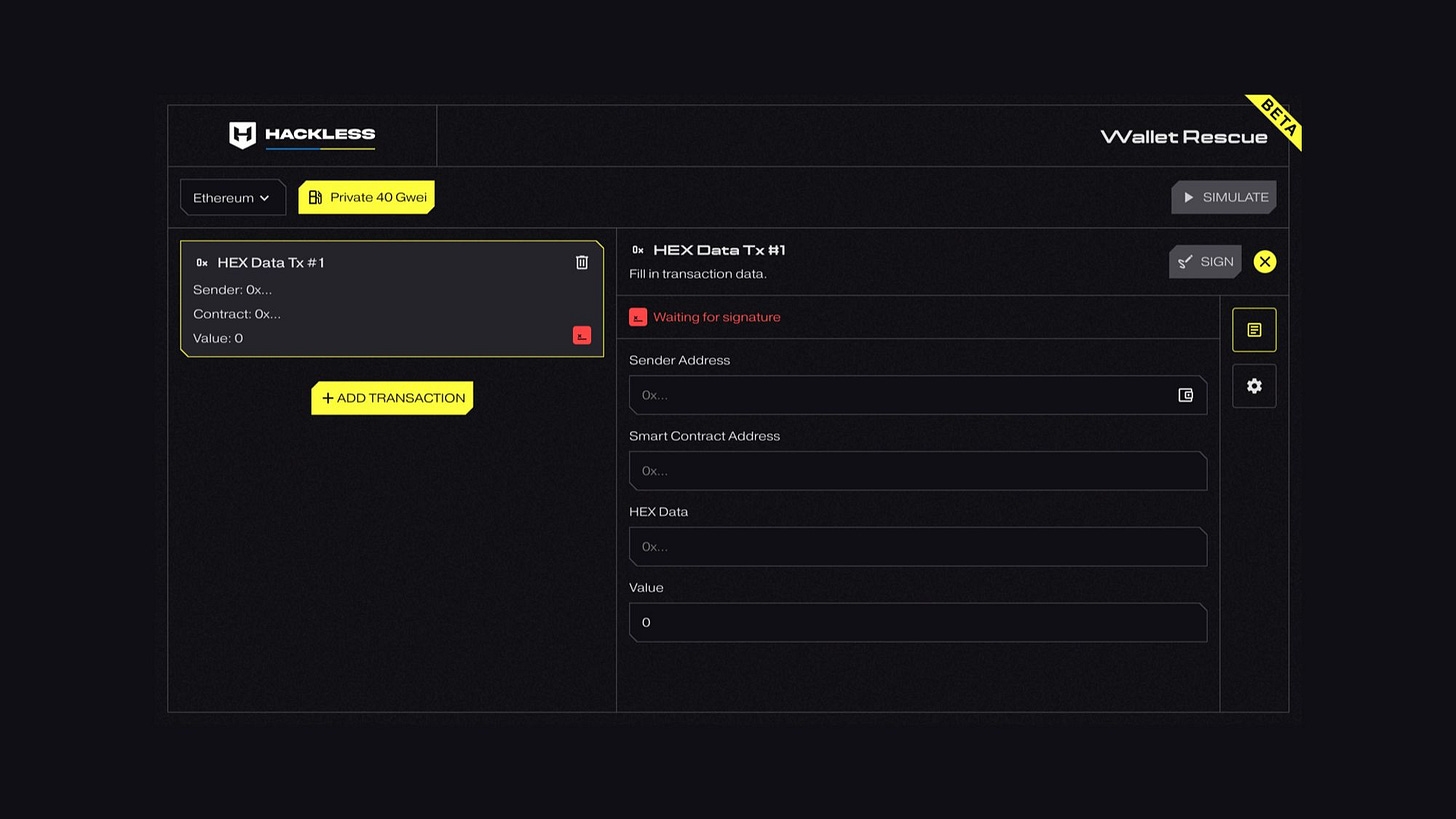Close the transaction editor with yellow X
1456x819 pixels.
click(1265, 262)
